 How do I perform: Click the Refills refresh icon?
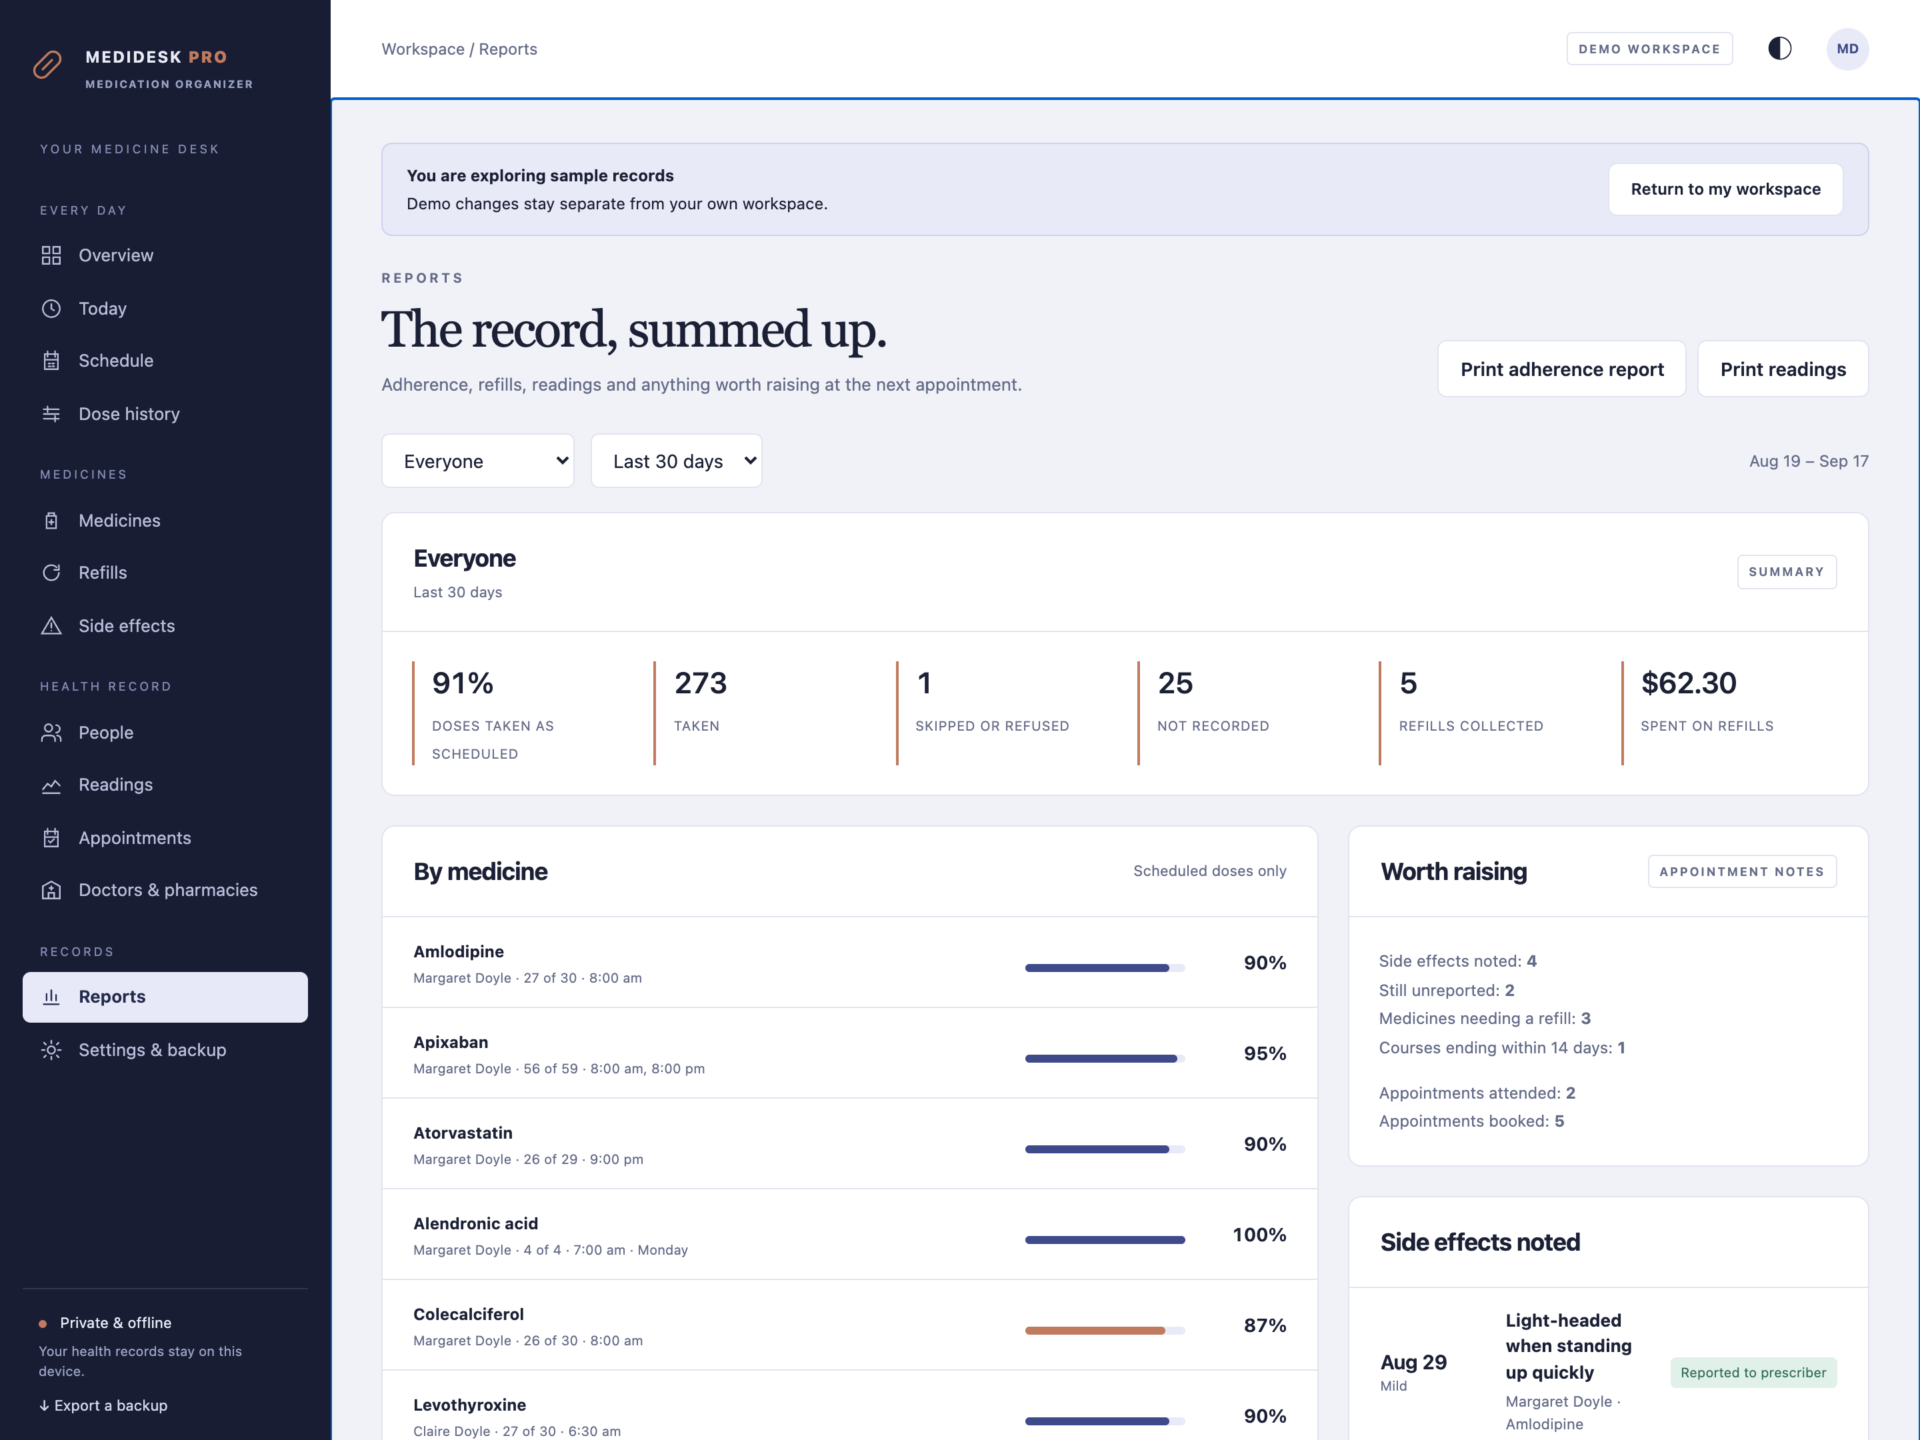coord(51,573)
